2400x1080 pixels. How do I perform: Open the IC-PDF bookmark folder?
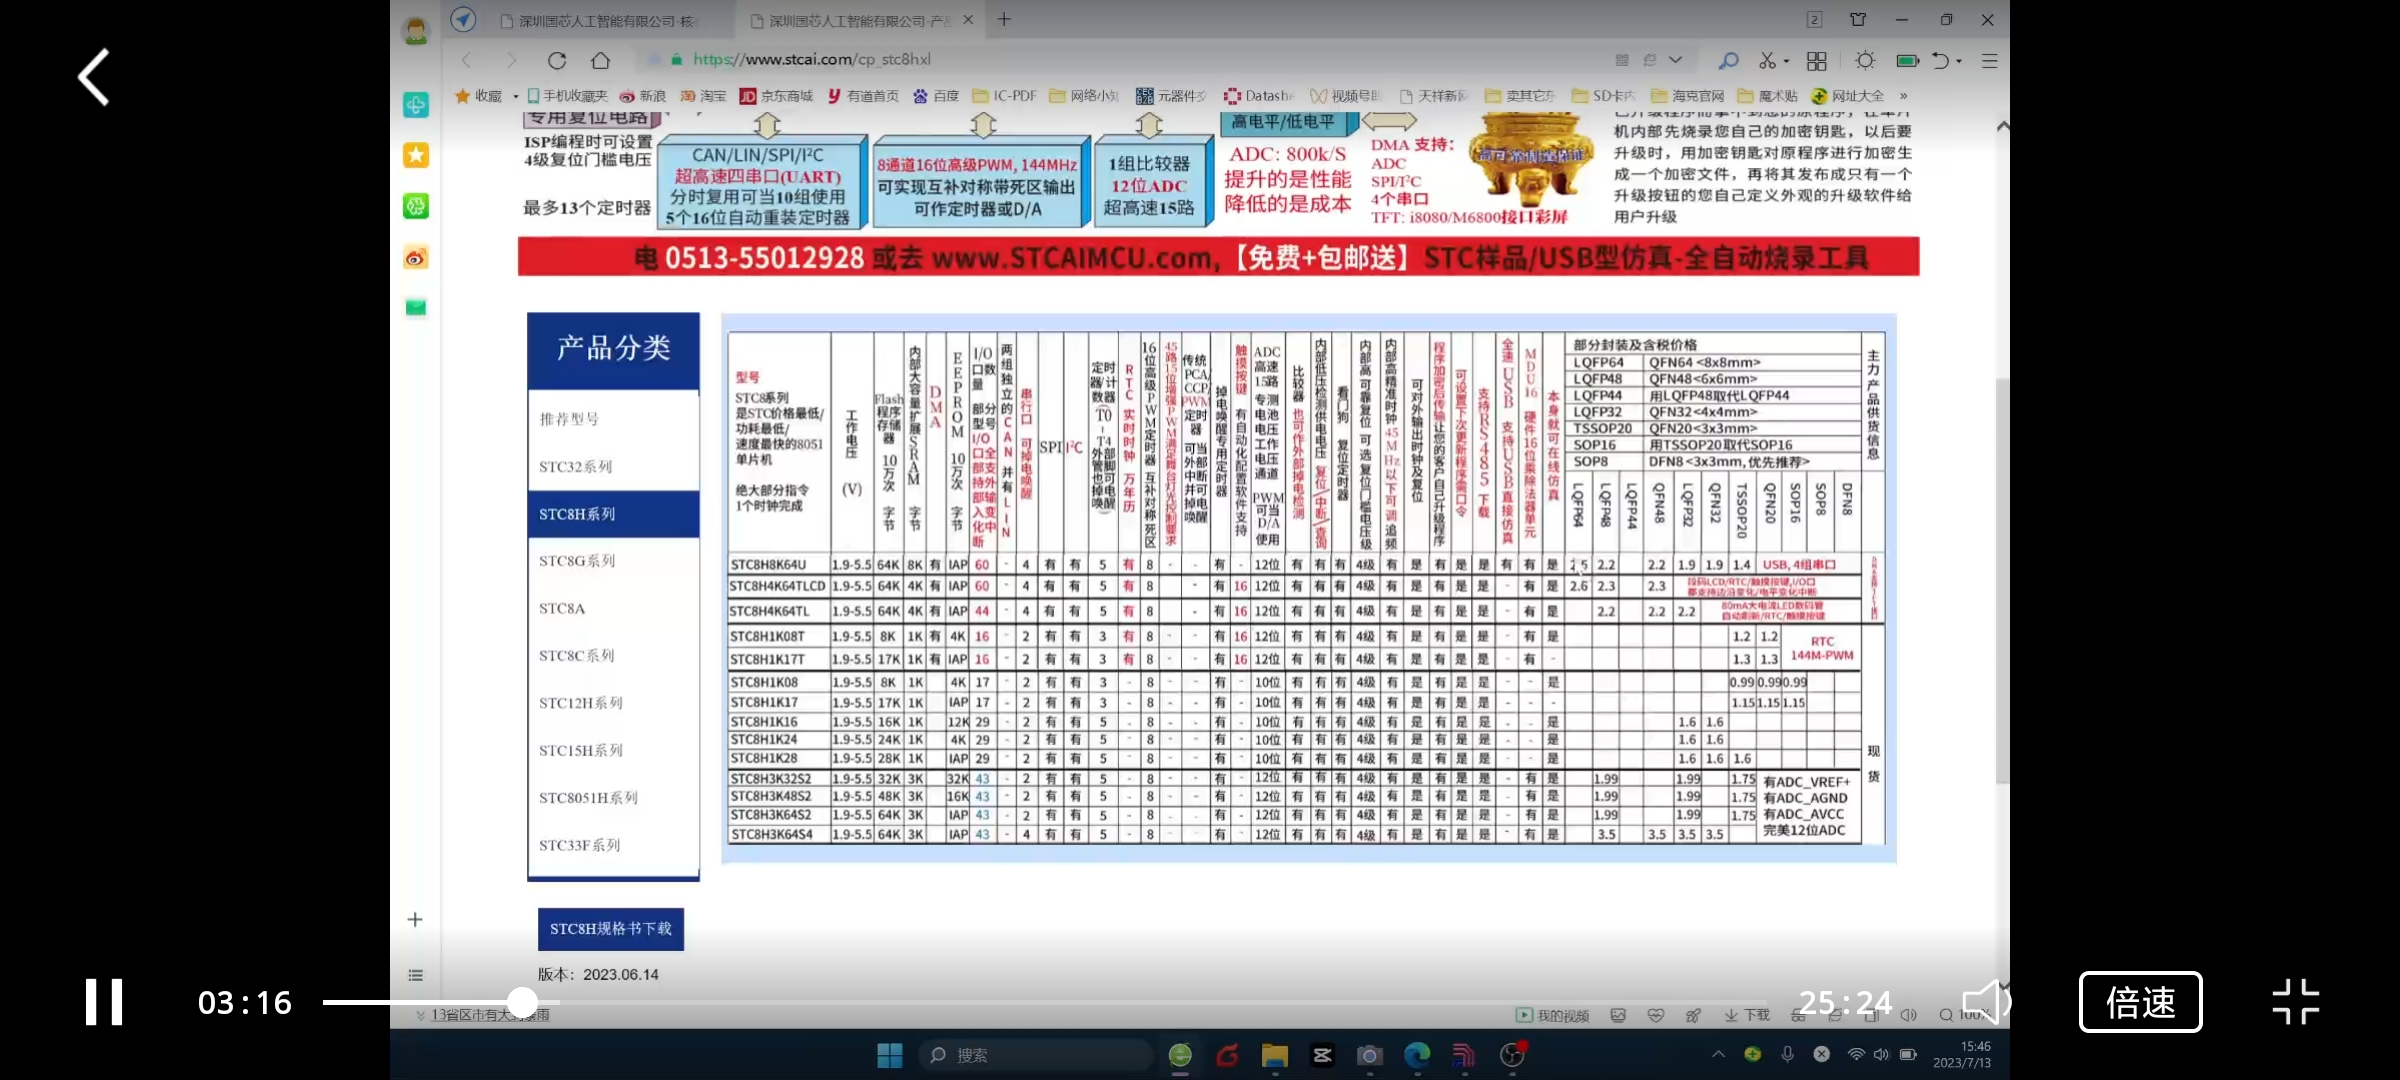[1005, 96]
